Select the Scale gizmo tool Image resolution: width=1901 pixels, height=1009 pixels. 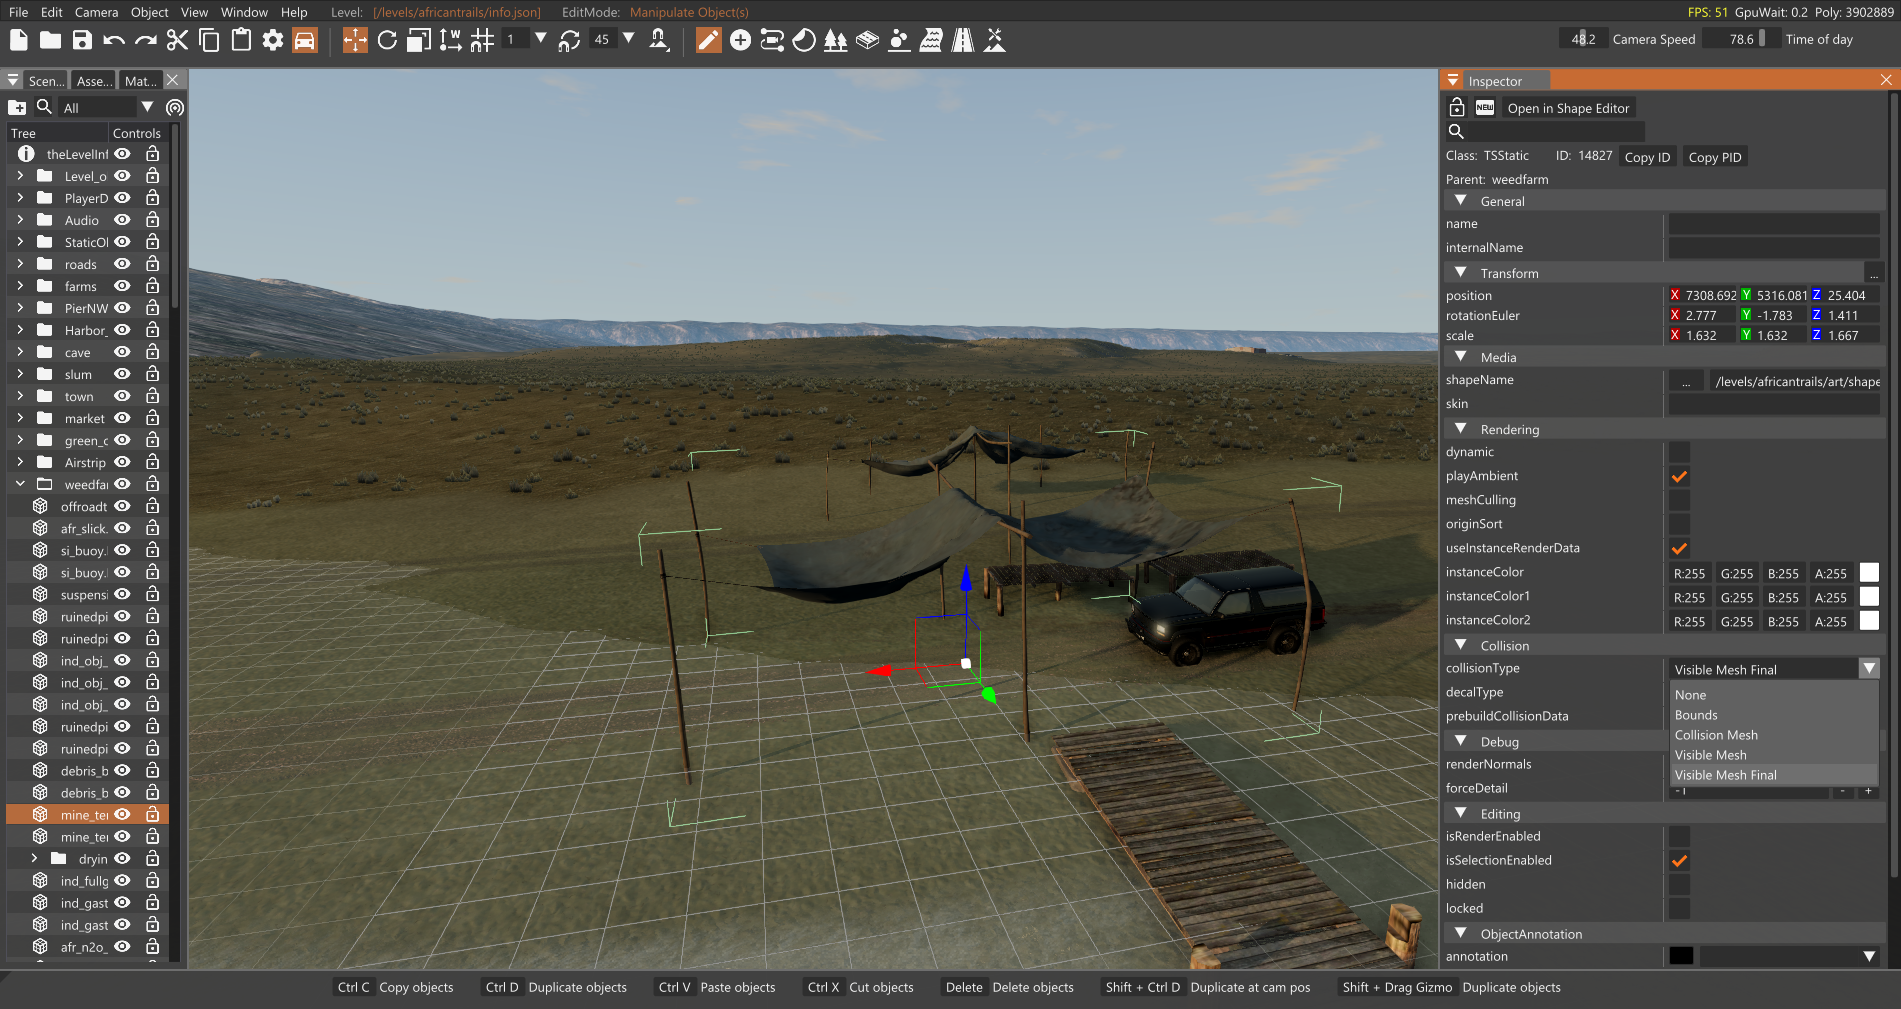pos(419,40)
